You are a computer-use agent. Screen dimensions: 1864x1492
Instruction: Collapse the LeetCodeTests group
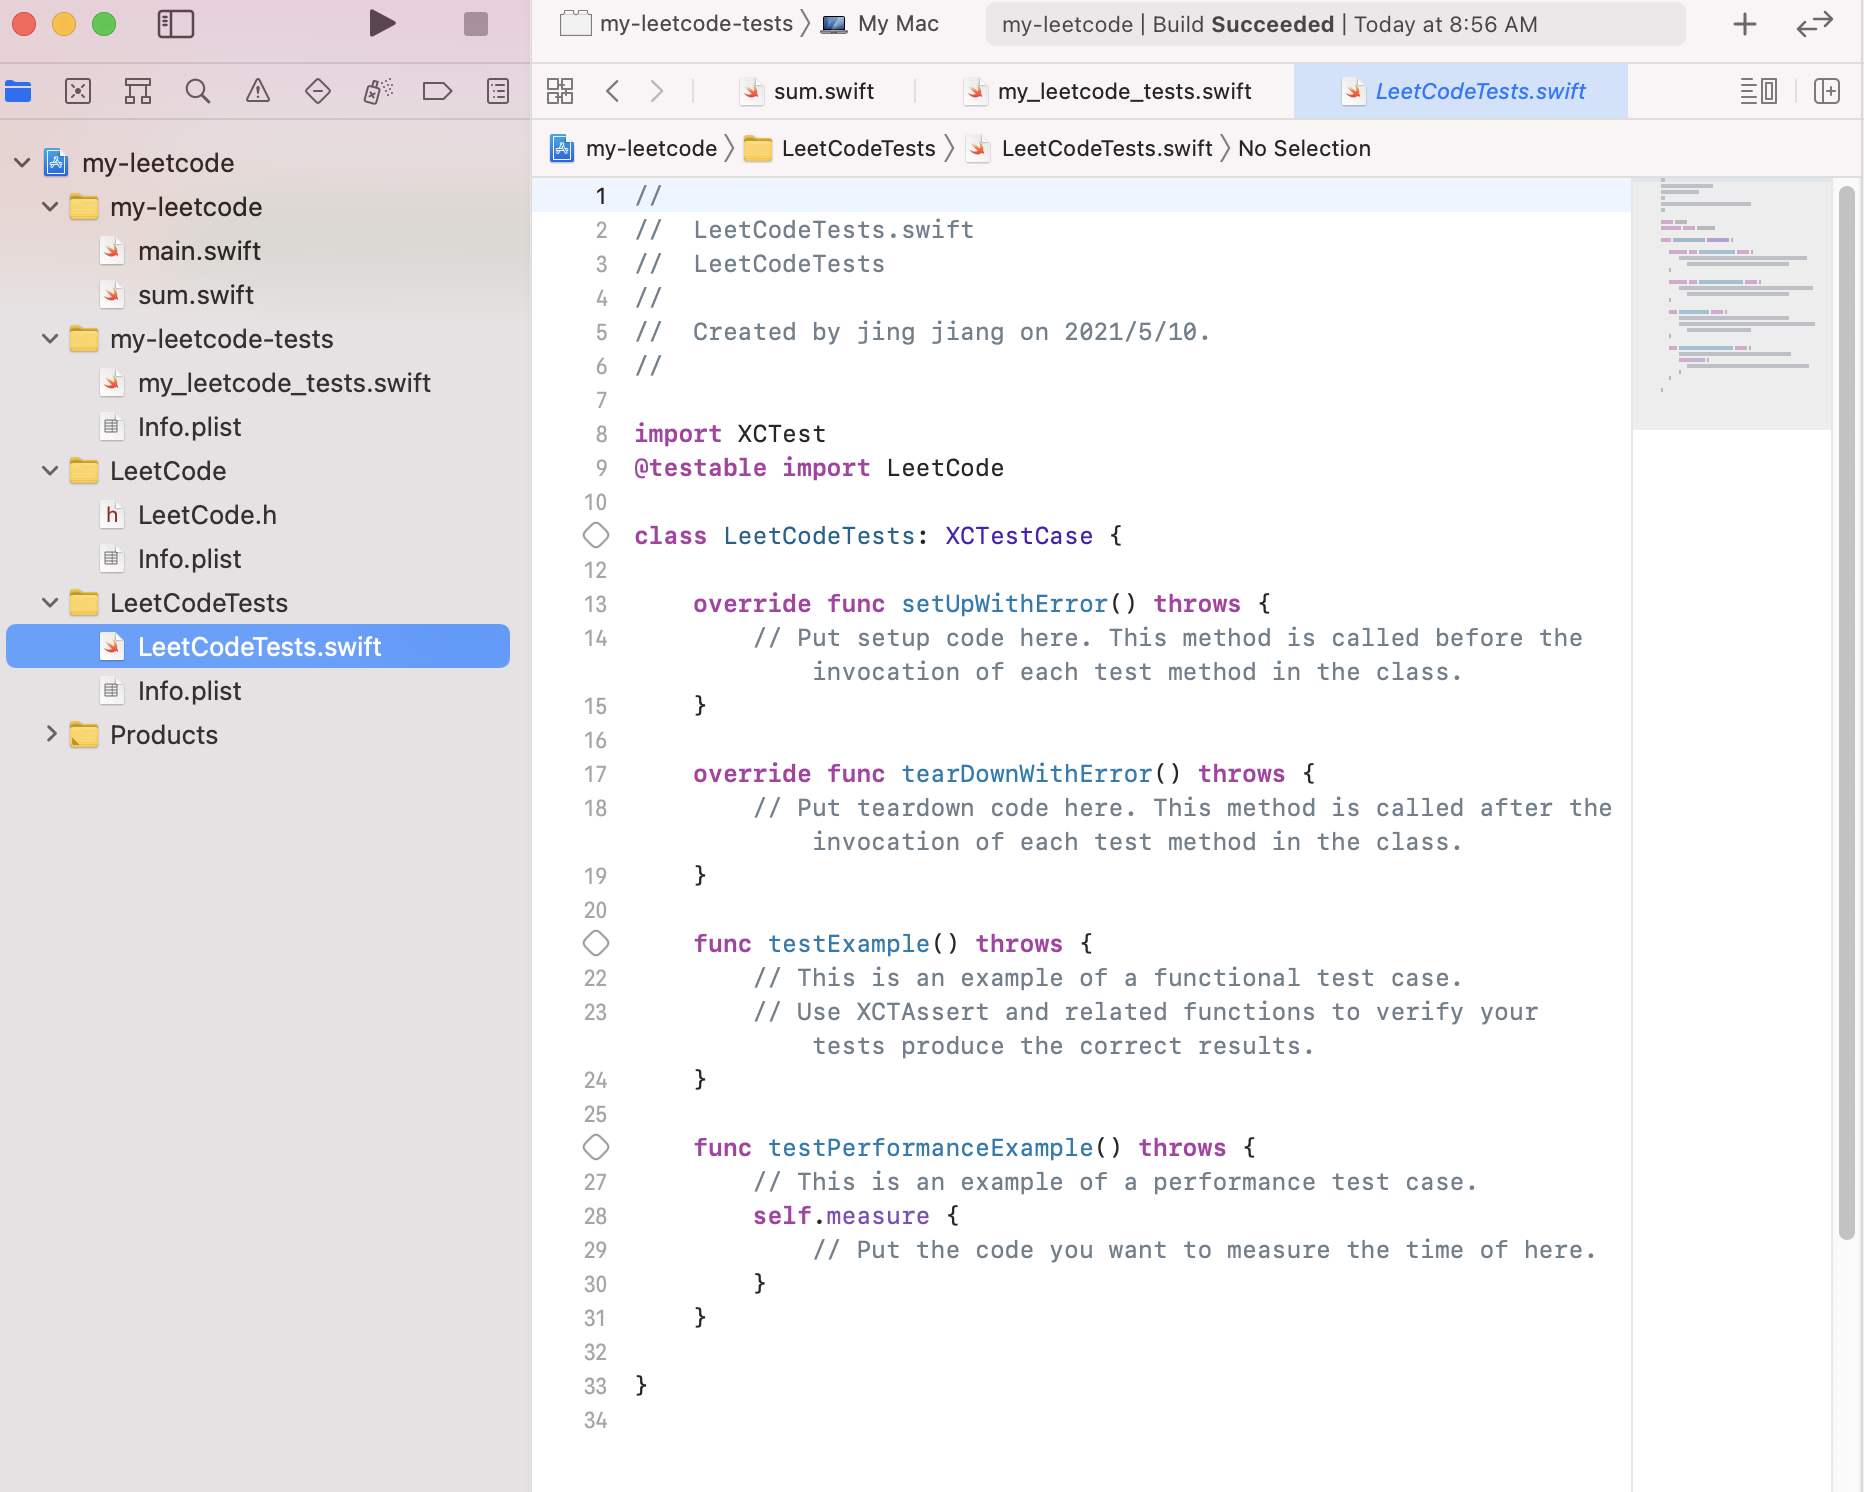50,603
